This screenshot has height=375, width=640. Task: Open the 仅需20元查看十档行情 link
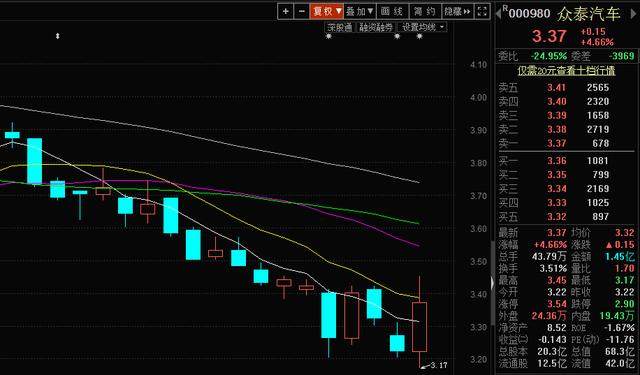pyautogui.click(x=566, y=71)
